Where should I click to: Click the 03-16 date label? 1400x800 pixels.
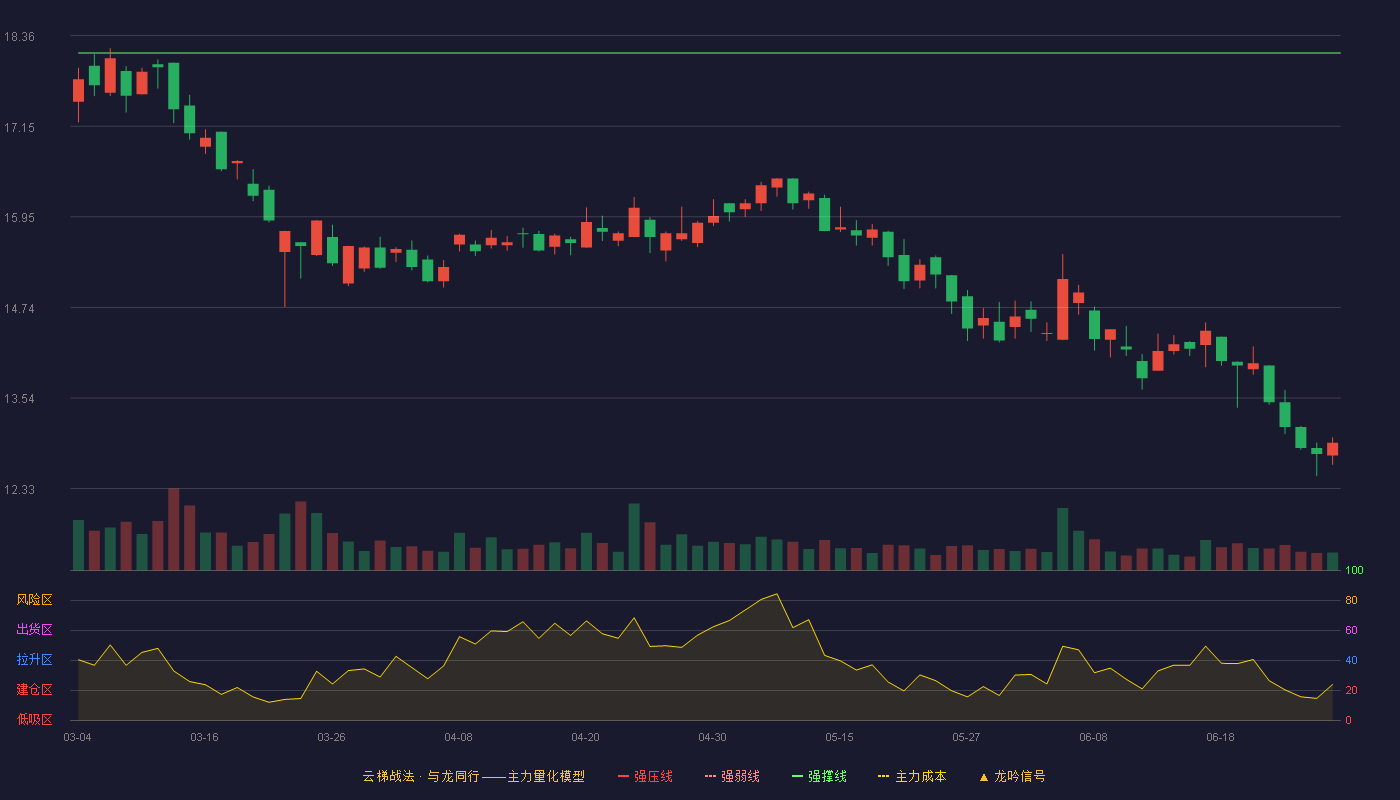coord(205,737)
